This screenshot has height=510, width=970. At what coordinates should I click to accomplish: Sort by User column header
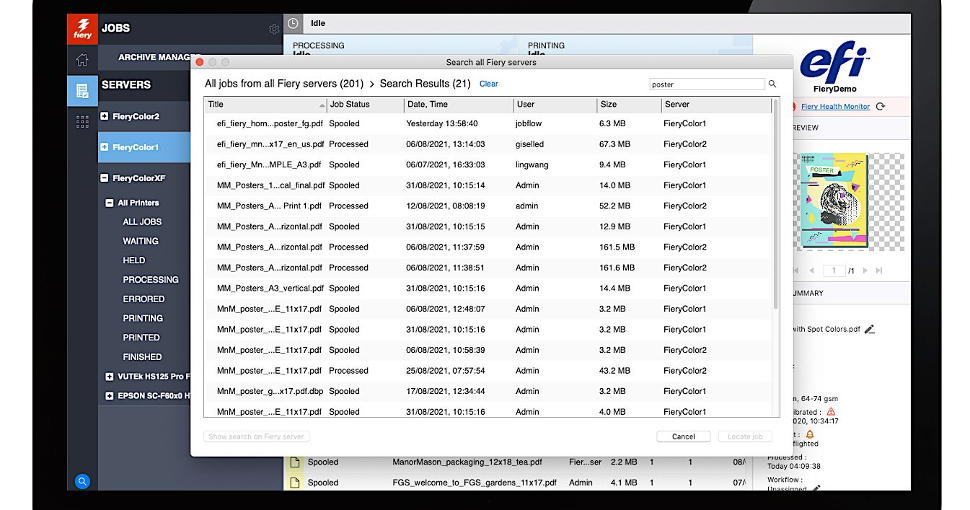tap(554, 105)
